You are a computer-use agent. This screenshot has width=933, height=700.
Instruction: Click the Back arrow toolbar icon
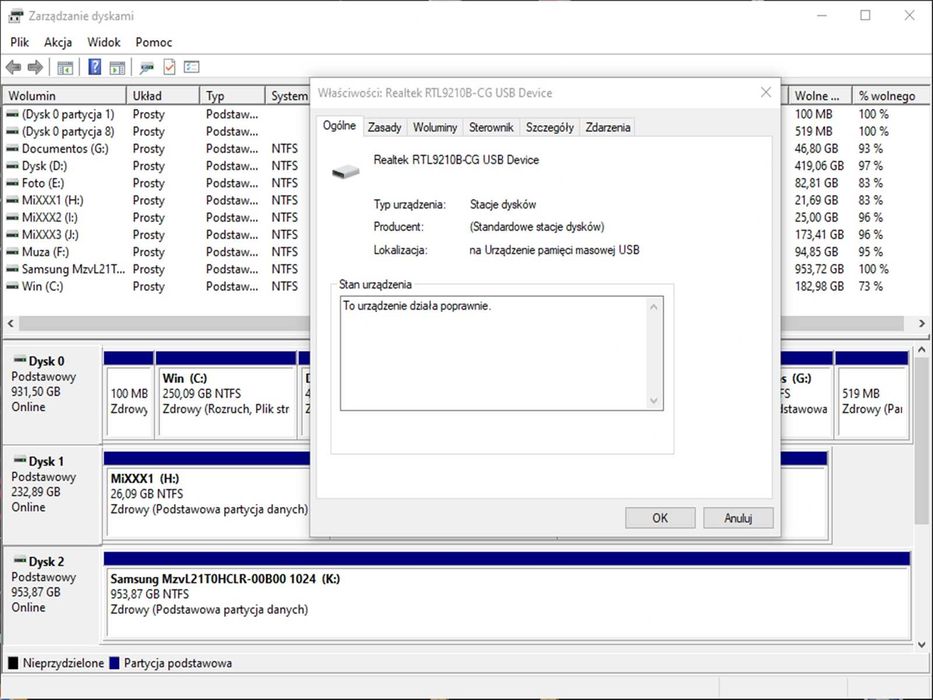pyautogui.click(x=13, y=67)
